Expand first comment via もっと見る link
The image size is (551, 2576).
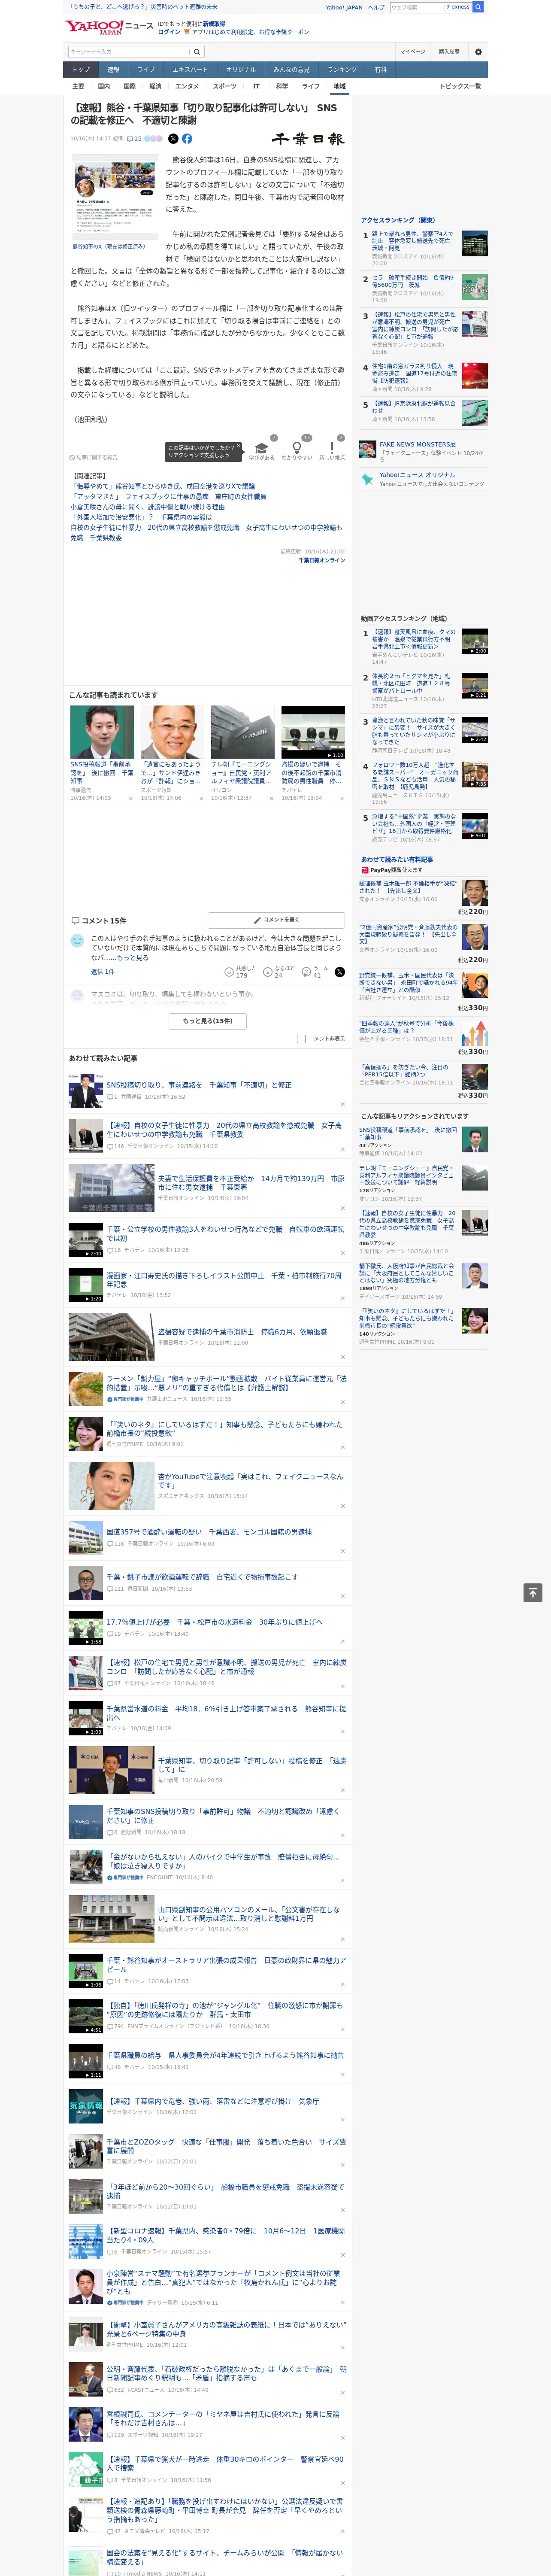pyautogui.click(x=133, y=958)
